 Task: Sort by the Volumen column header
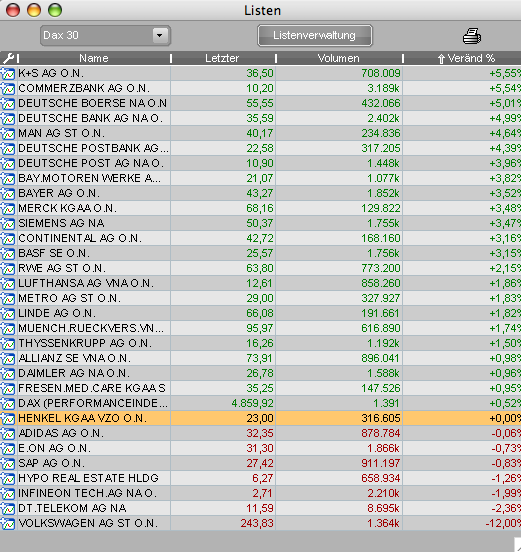coord(339,58)
